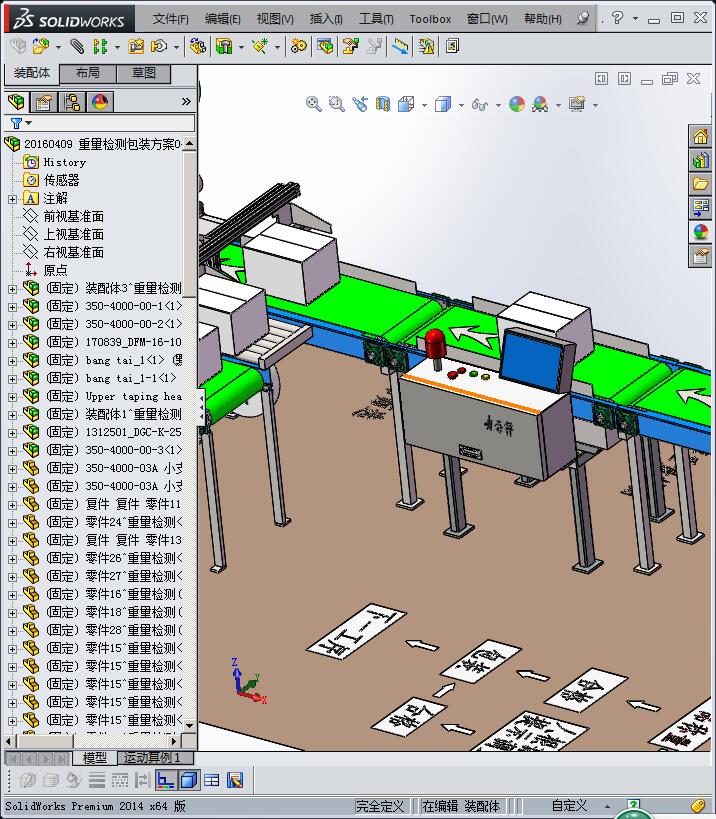Expand the 零件24^重量检测 part node
716x819 pixels.
13,523
